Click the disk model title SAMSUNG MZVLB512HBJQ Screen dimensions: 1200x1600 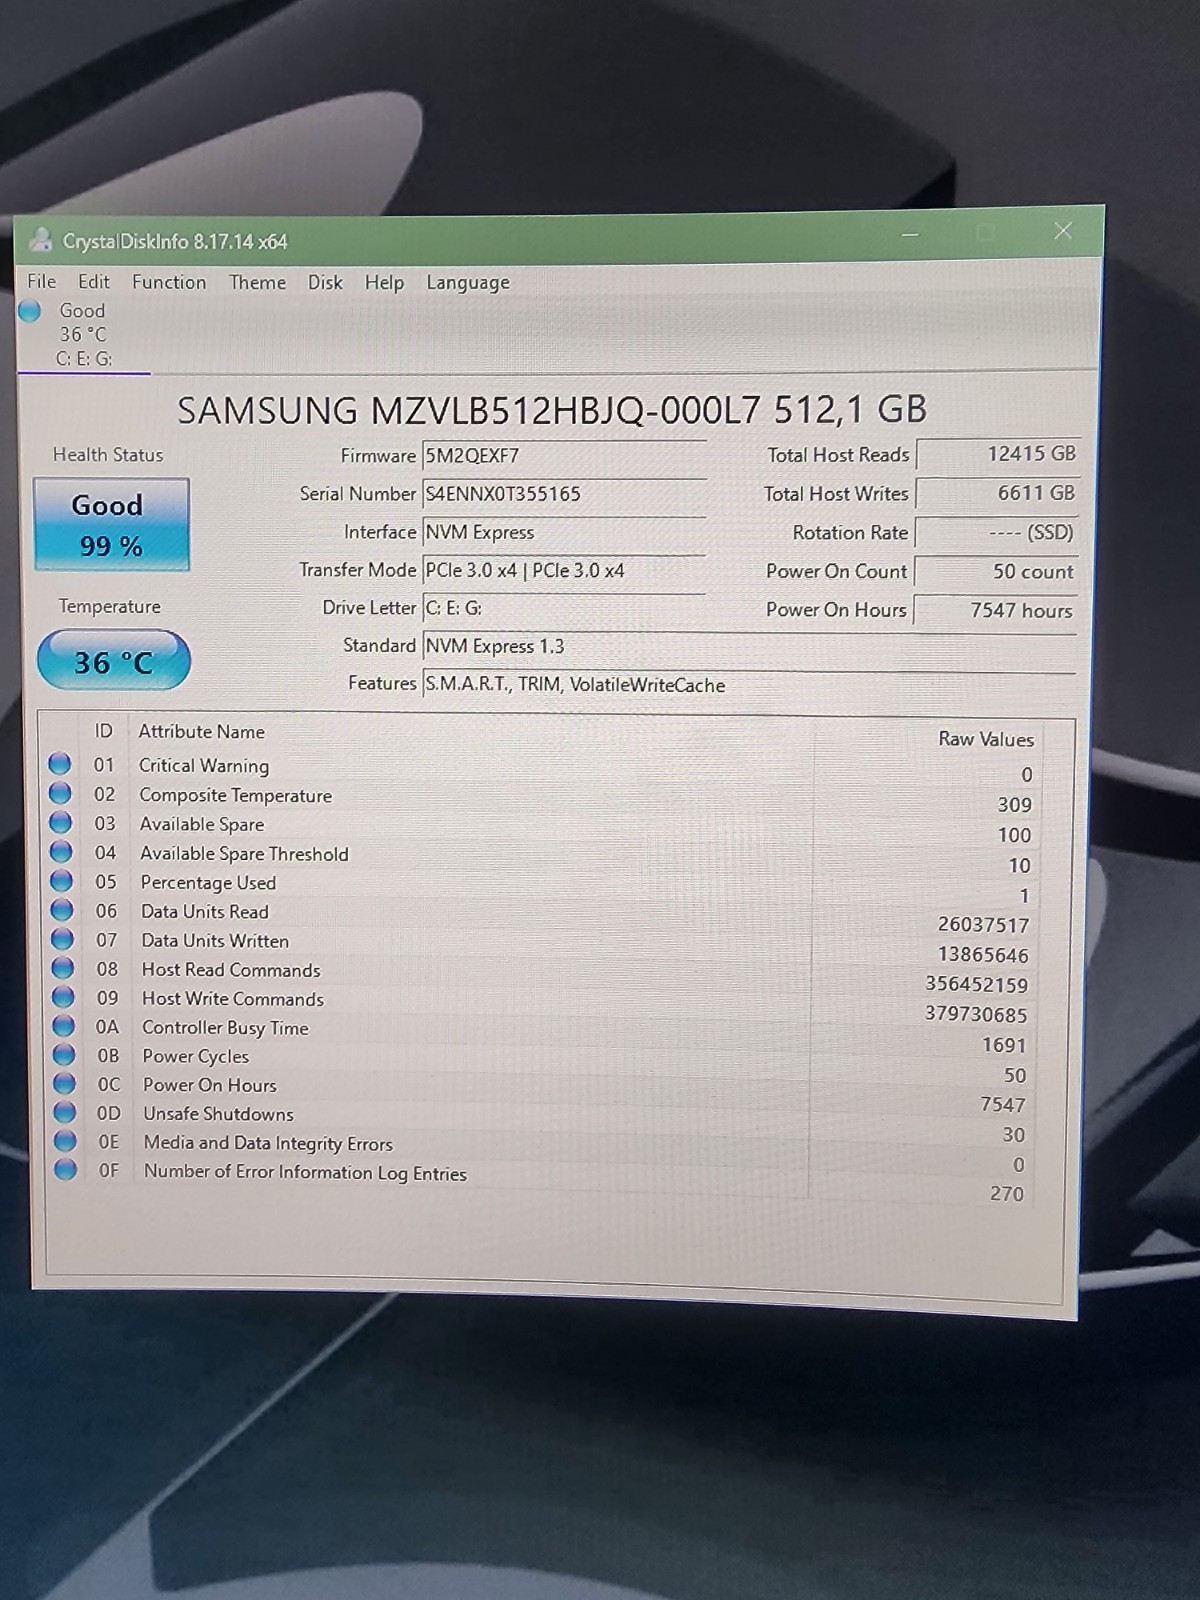coord(552,410)
